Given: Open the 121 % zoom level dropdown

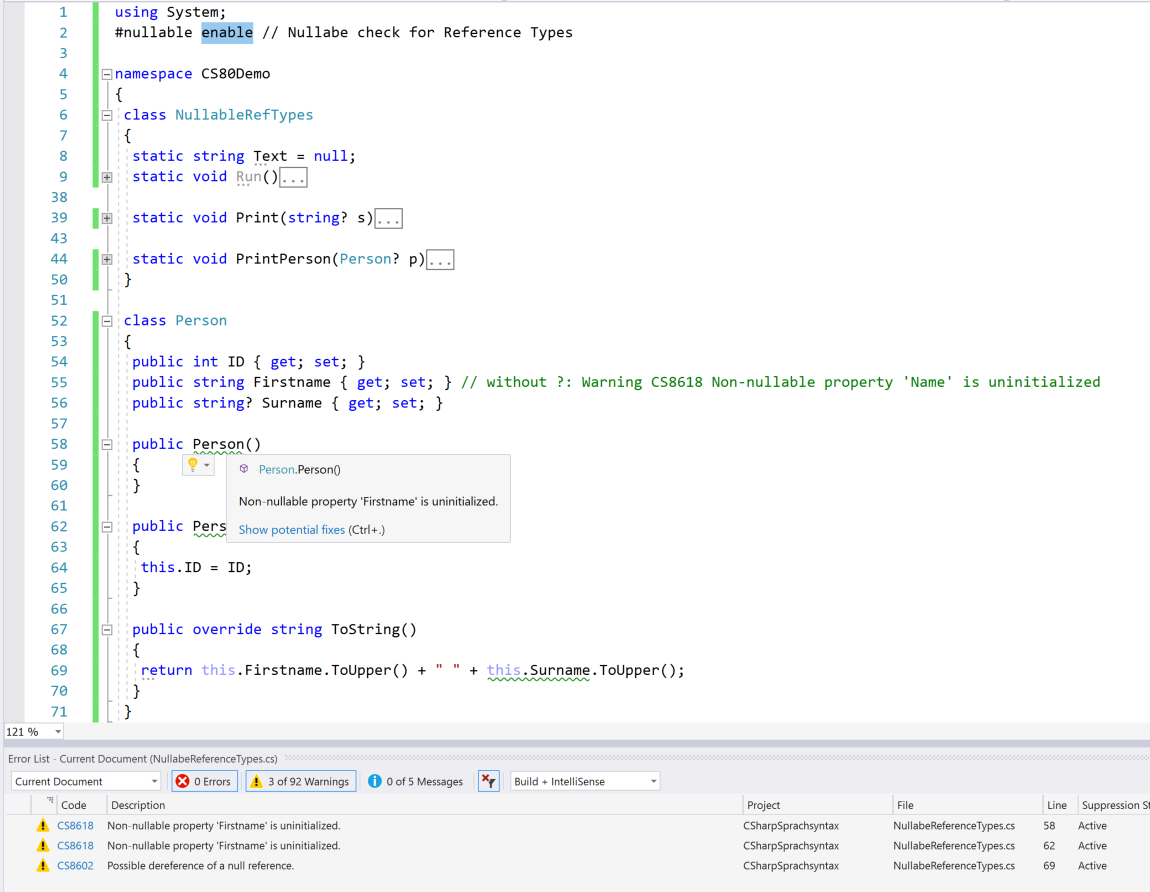Looking at the screenshot, I should [x=58, y=732].
